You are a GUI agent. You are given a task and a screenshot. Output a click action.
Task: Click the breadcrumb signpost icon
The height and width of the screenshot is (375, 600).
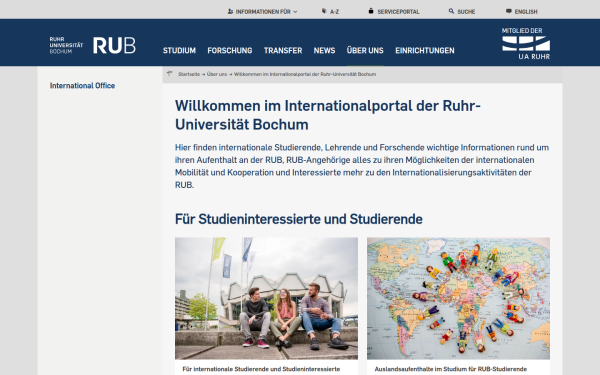[x=170, y=73]
